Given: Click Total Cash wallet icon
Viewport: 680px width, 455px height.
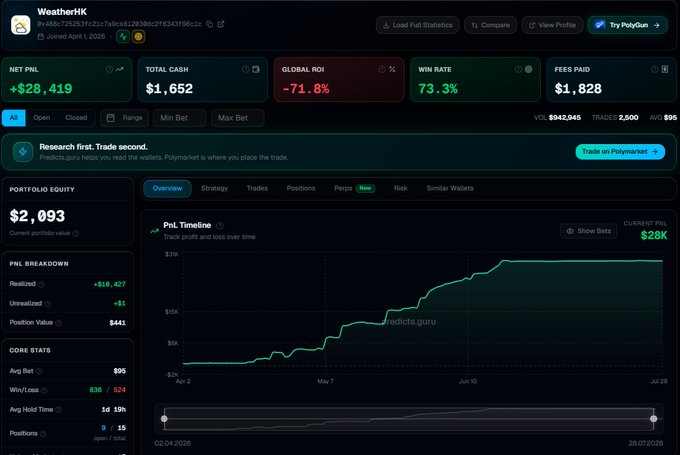Looking at the screenshot, I should pos(256,69).
